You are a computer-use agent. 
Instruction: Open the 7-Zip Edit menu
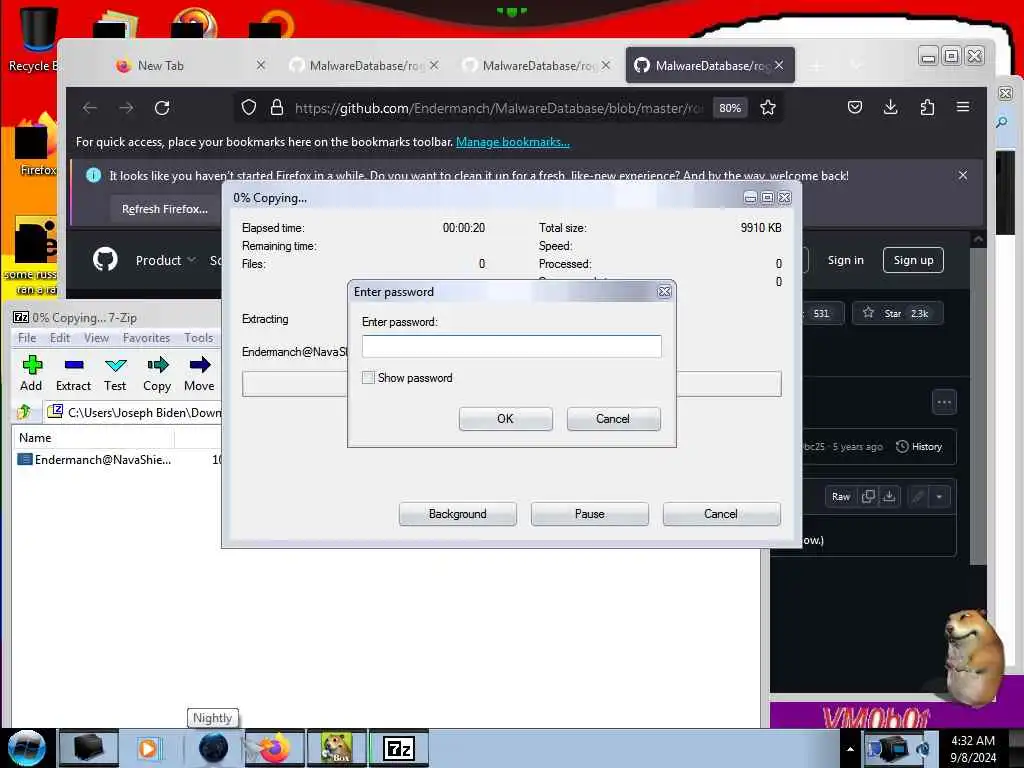60,338
